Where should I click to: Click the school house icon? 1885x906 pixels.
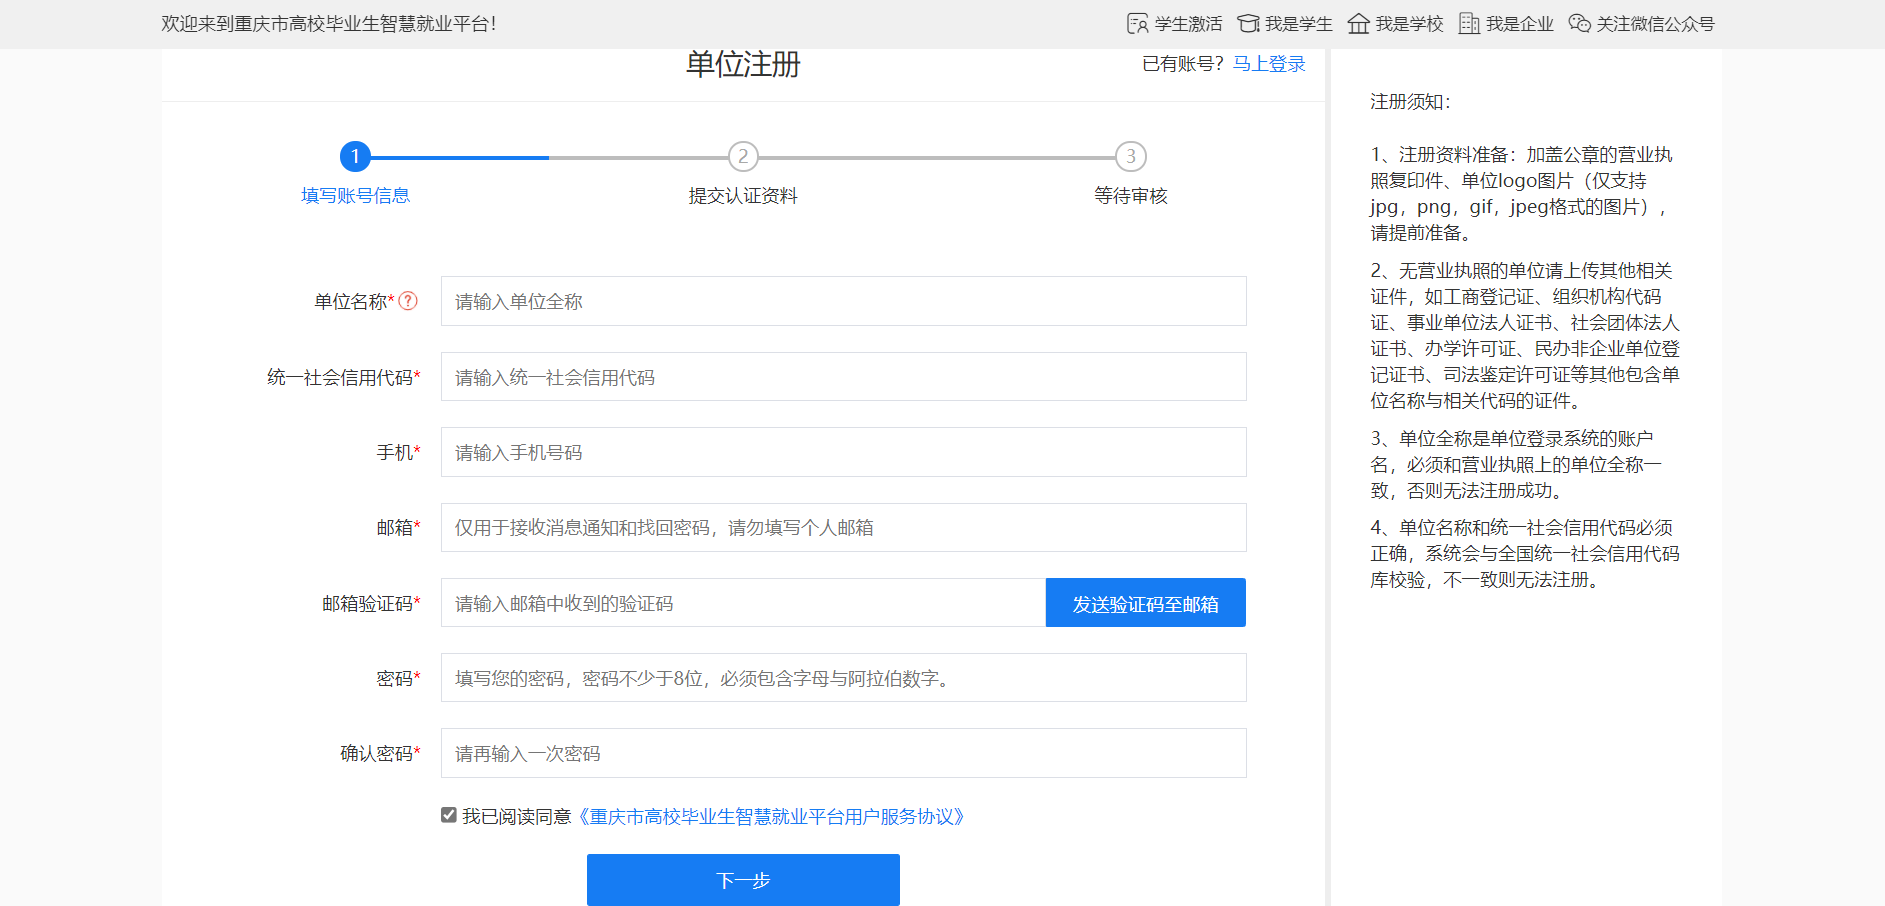click(1358, 24)
